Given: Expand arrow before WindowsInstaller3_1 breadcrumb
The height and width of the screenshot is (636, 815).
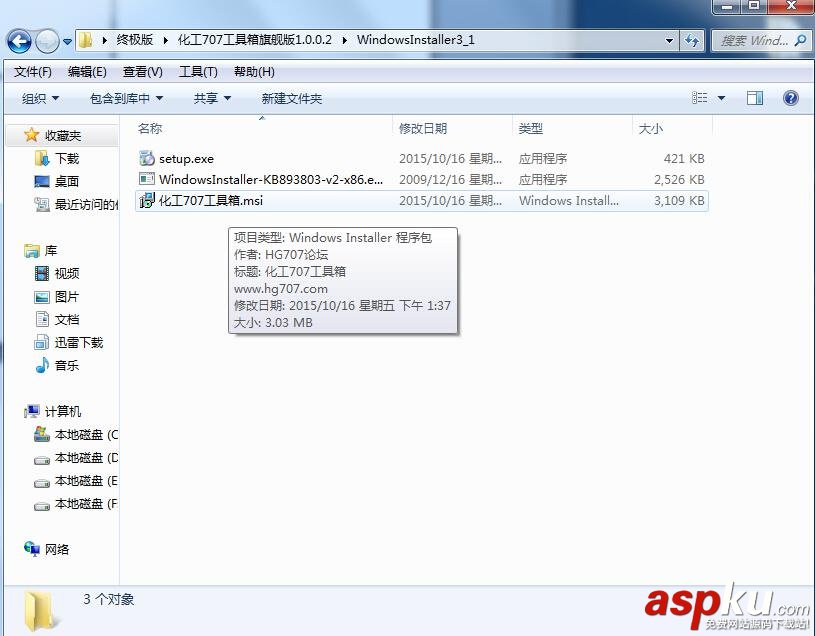Looking at the screenshot, I should click(345, 41).
